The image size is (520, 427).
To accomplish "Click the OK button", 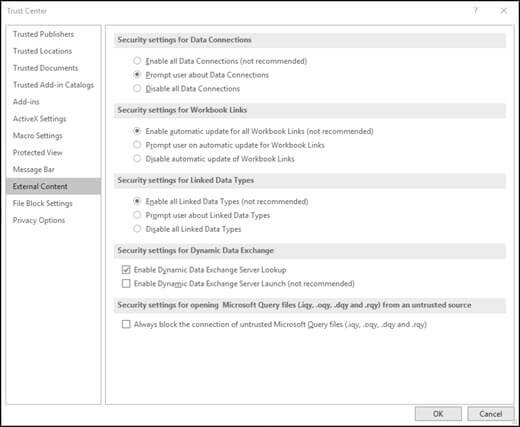I will coord(438,414).
